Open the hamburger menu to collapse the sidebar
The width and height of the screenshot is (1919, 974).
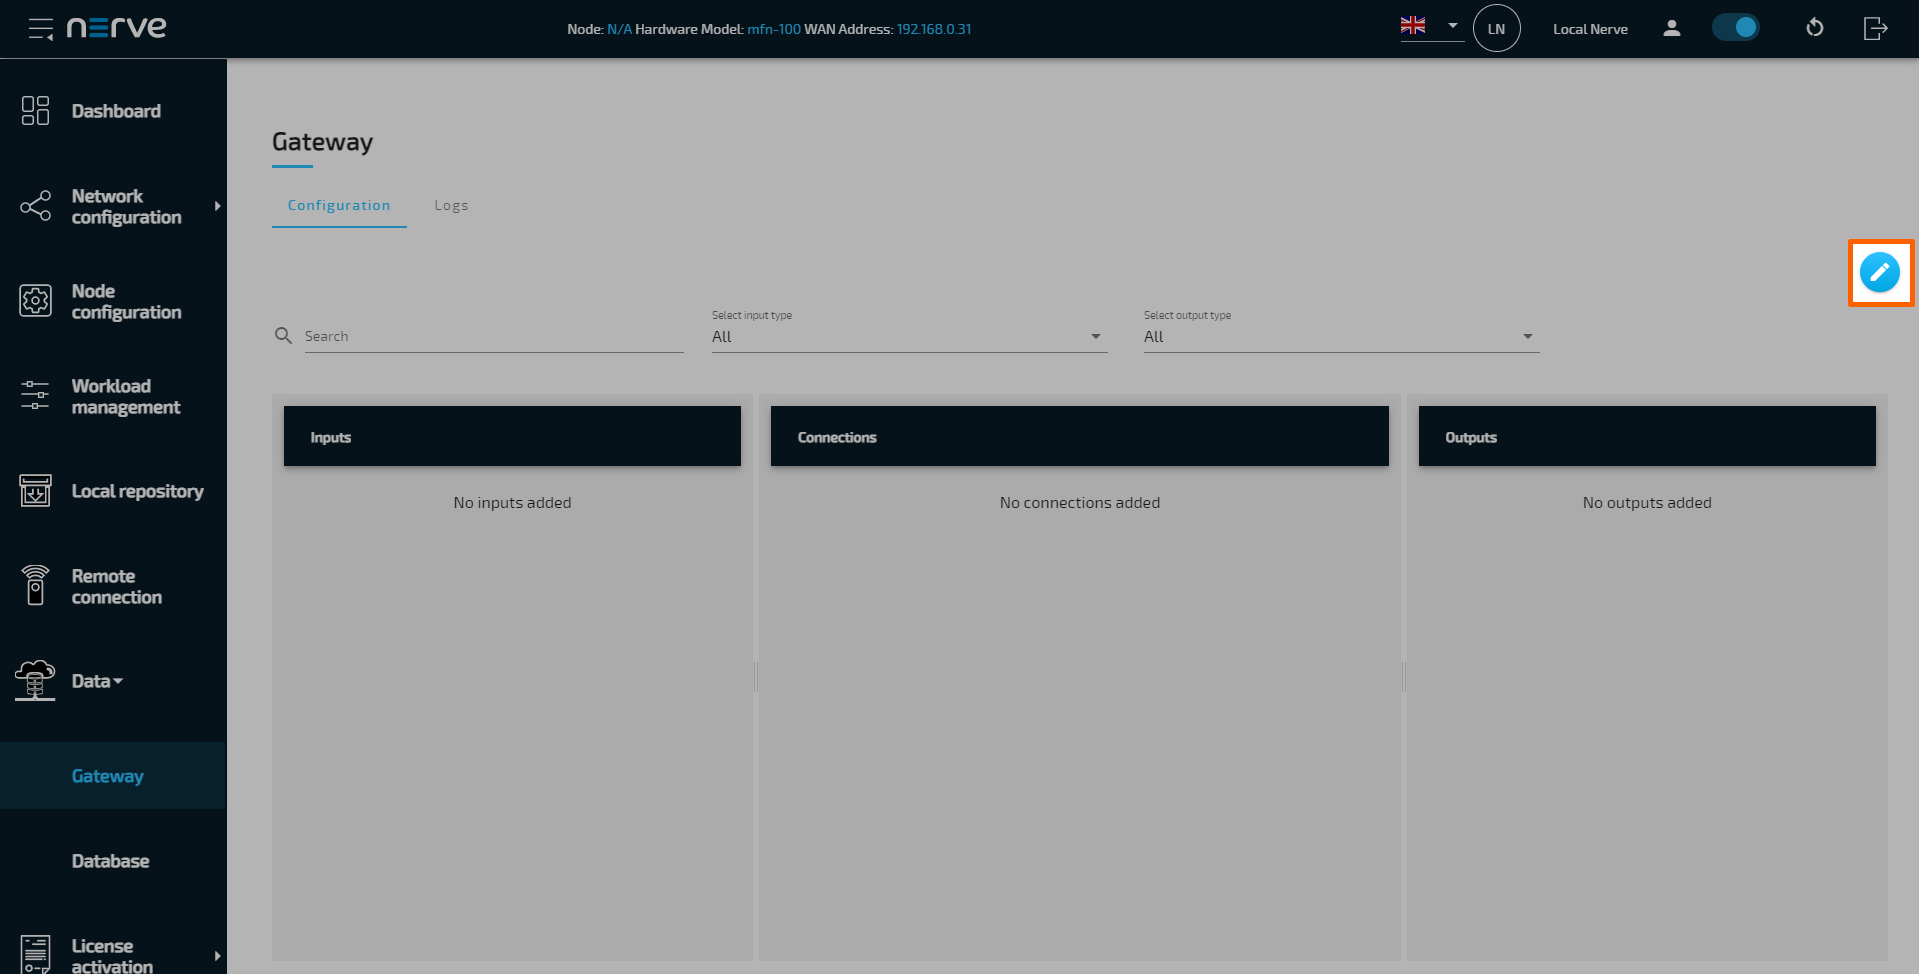point(40,28)
